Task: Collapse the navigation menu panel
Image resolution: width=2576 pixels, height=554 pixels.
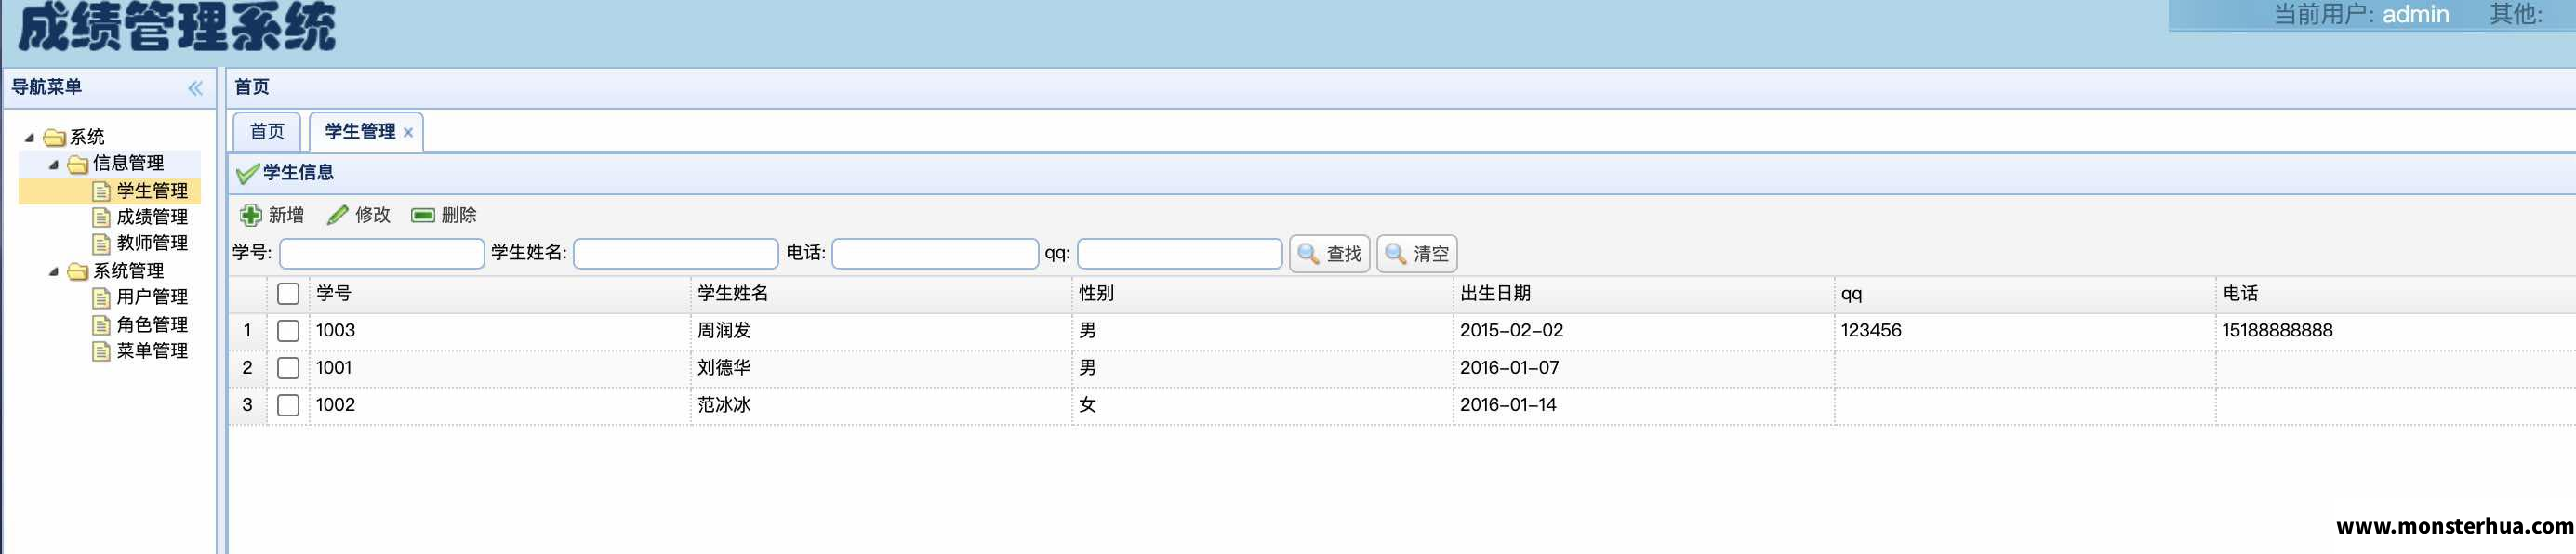Action: click(195, 88)
